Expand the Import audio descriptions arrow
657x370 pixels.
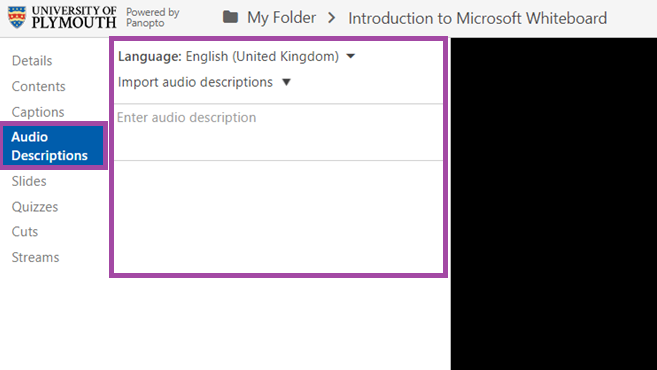(x=286, y=82)
